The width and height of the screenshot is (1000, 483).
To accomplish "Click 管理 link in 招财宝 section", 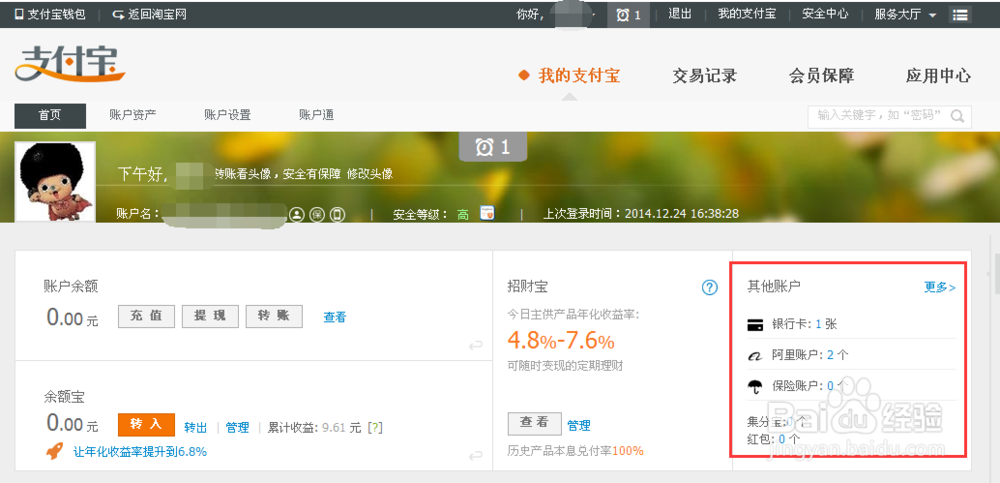I will [579, 425].
